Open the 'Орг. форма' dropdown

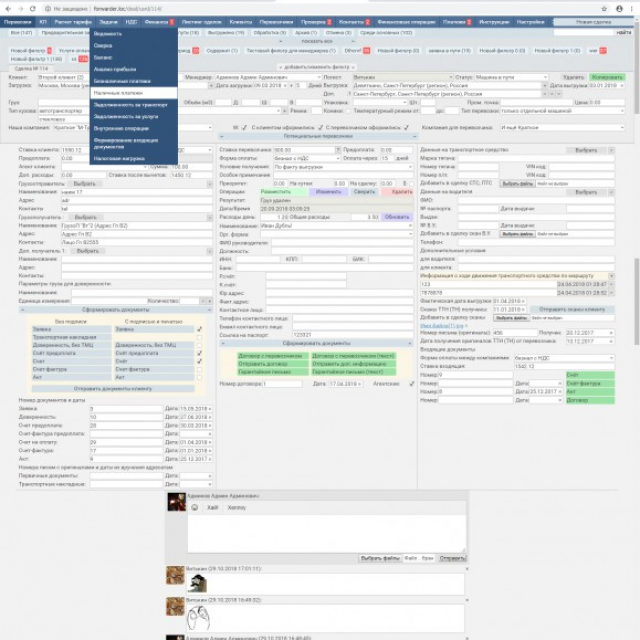point(337,234)
